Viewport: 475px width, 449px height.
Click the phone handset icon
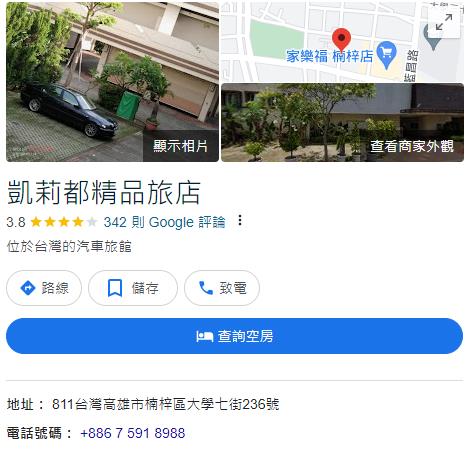click(x=206, y=288)
